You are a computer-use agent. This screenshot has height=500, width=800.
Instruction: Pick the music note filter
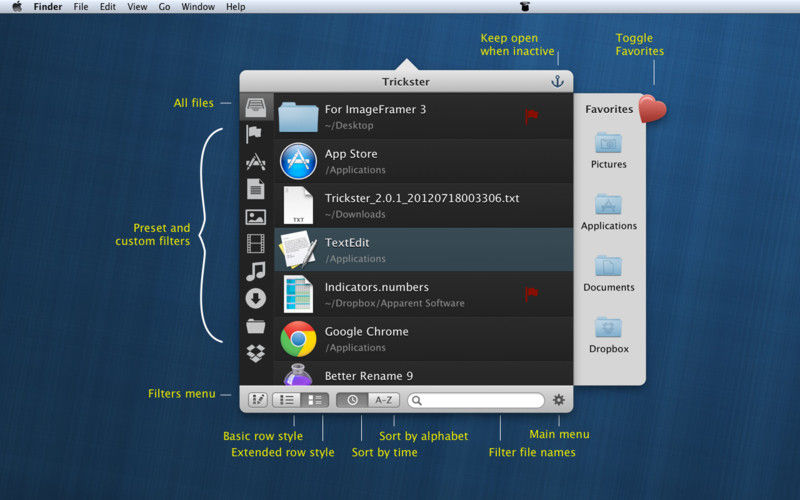tap(256, 271)
